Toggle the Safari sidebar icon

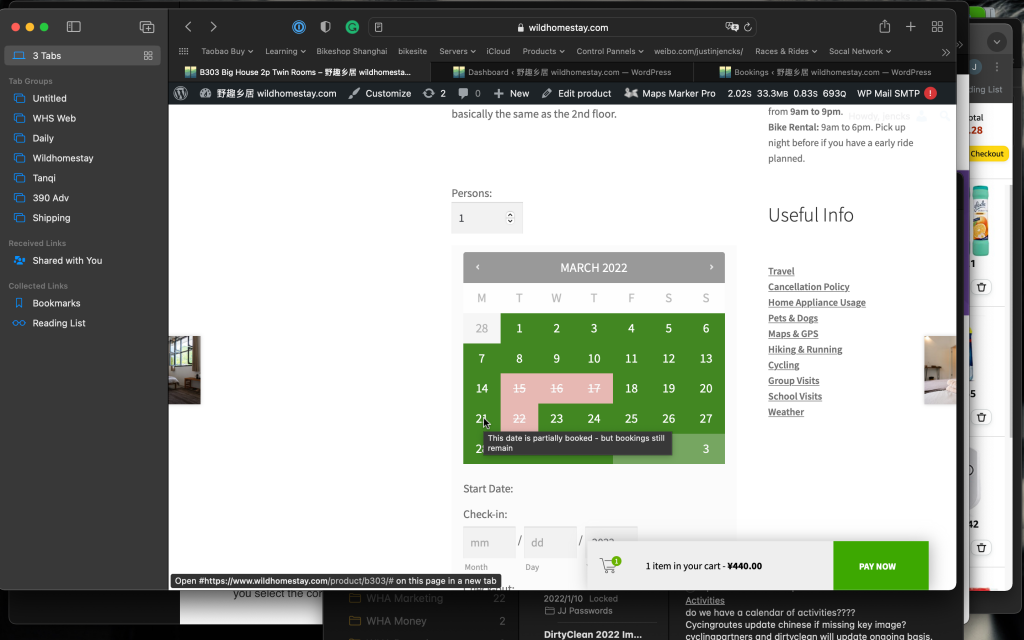pyautogui.click(x=74, y=27)
